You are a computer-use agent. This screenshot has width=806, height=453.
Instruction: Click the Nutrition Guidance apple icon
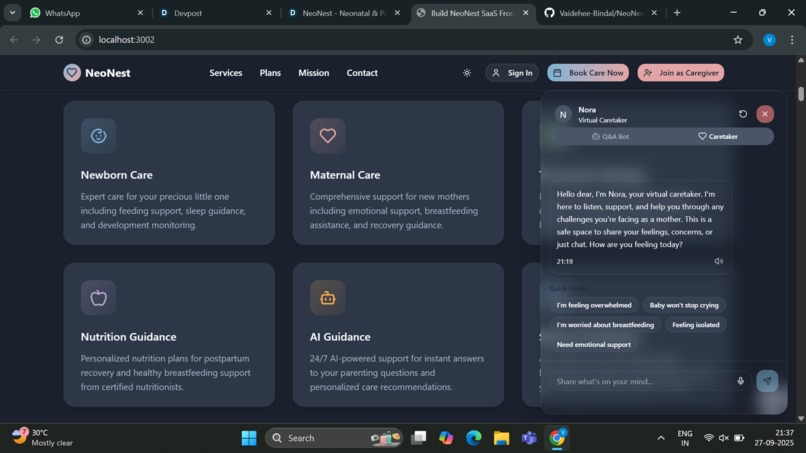pos(98,298)
